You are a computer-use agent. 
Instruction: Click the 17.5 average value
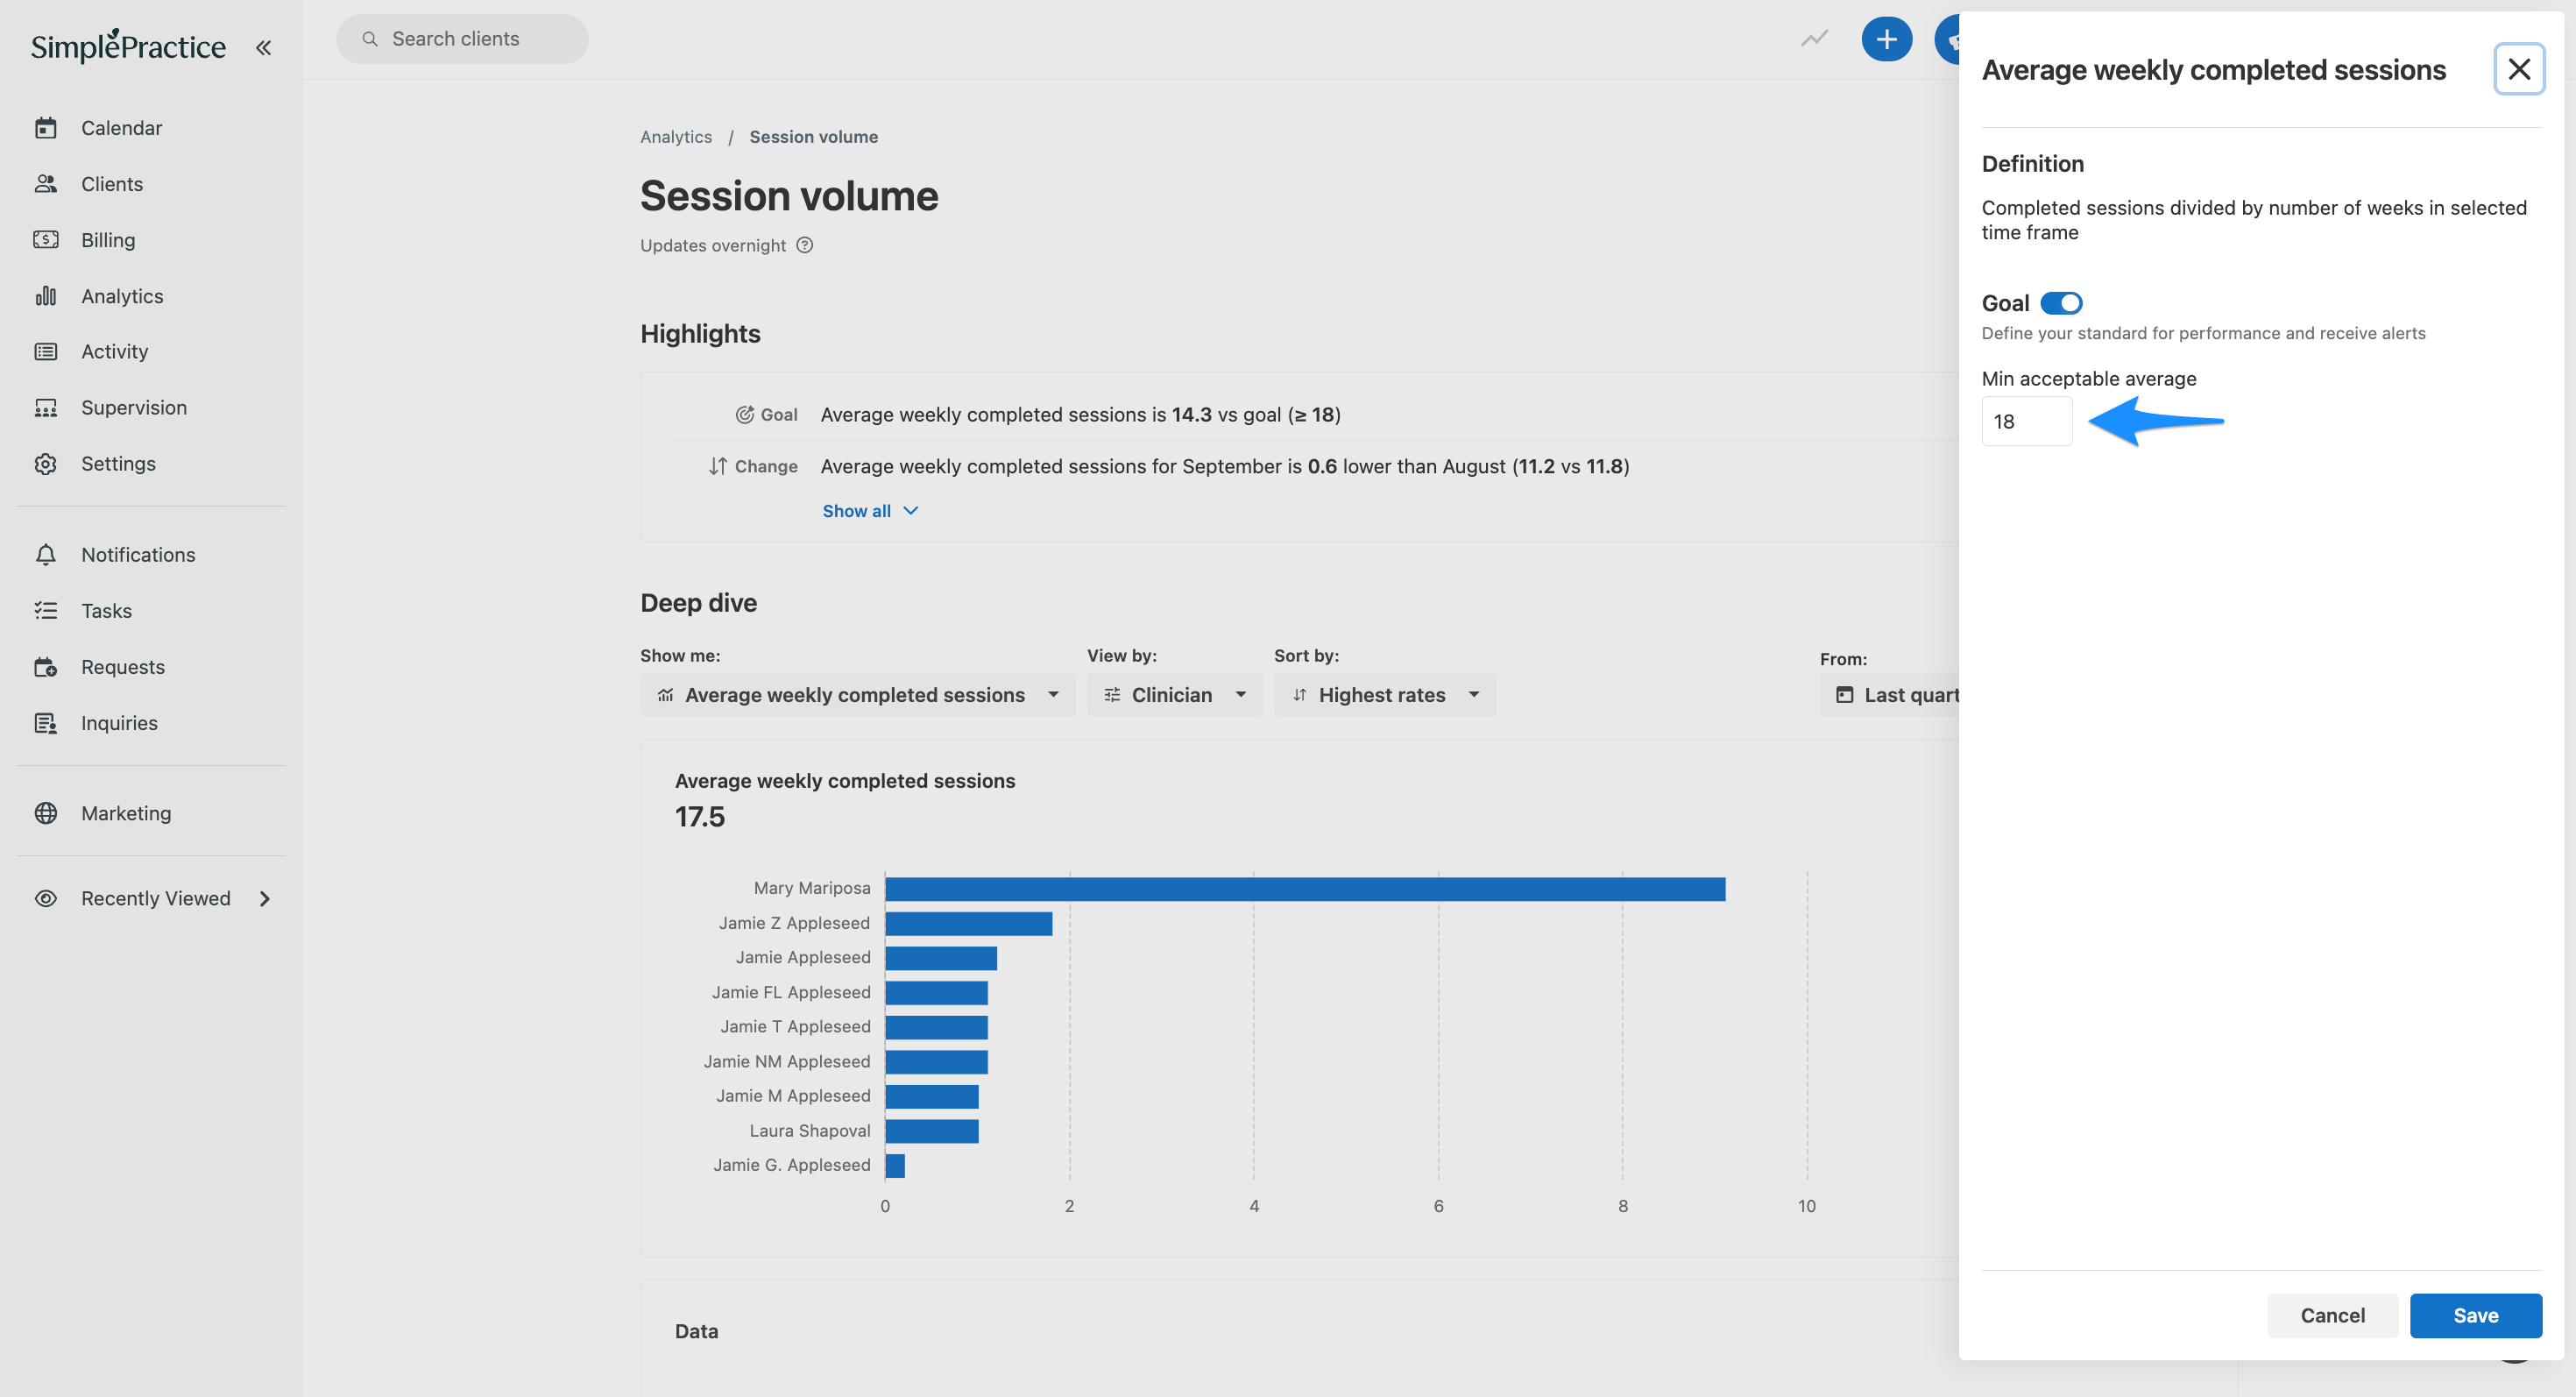point(700,816)
